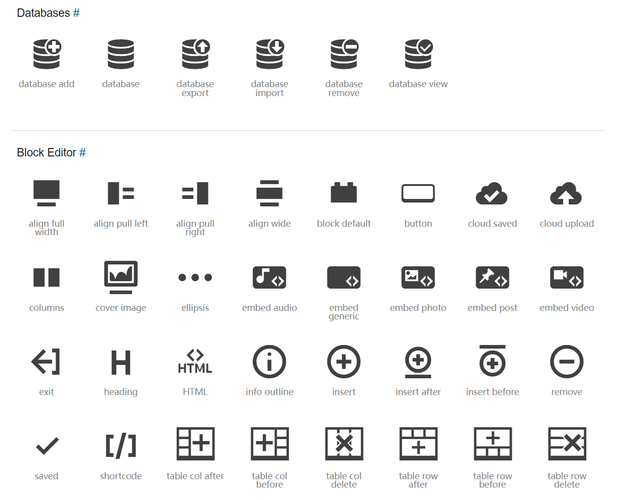Choose the table col delete icon
This screenshot has width=624, height=500.
pyautogui.click(x=344, y=444)
